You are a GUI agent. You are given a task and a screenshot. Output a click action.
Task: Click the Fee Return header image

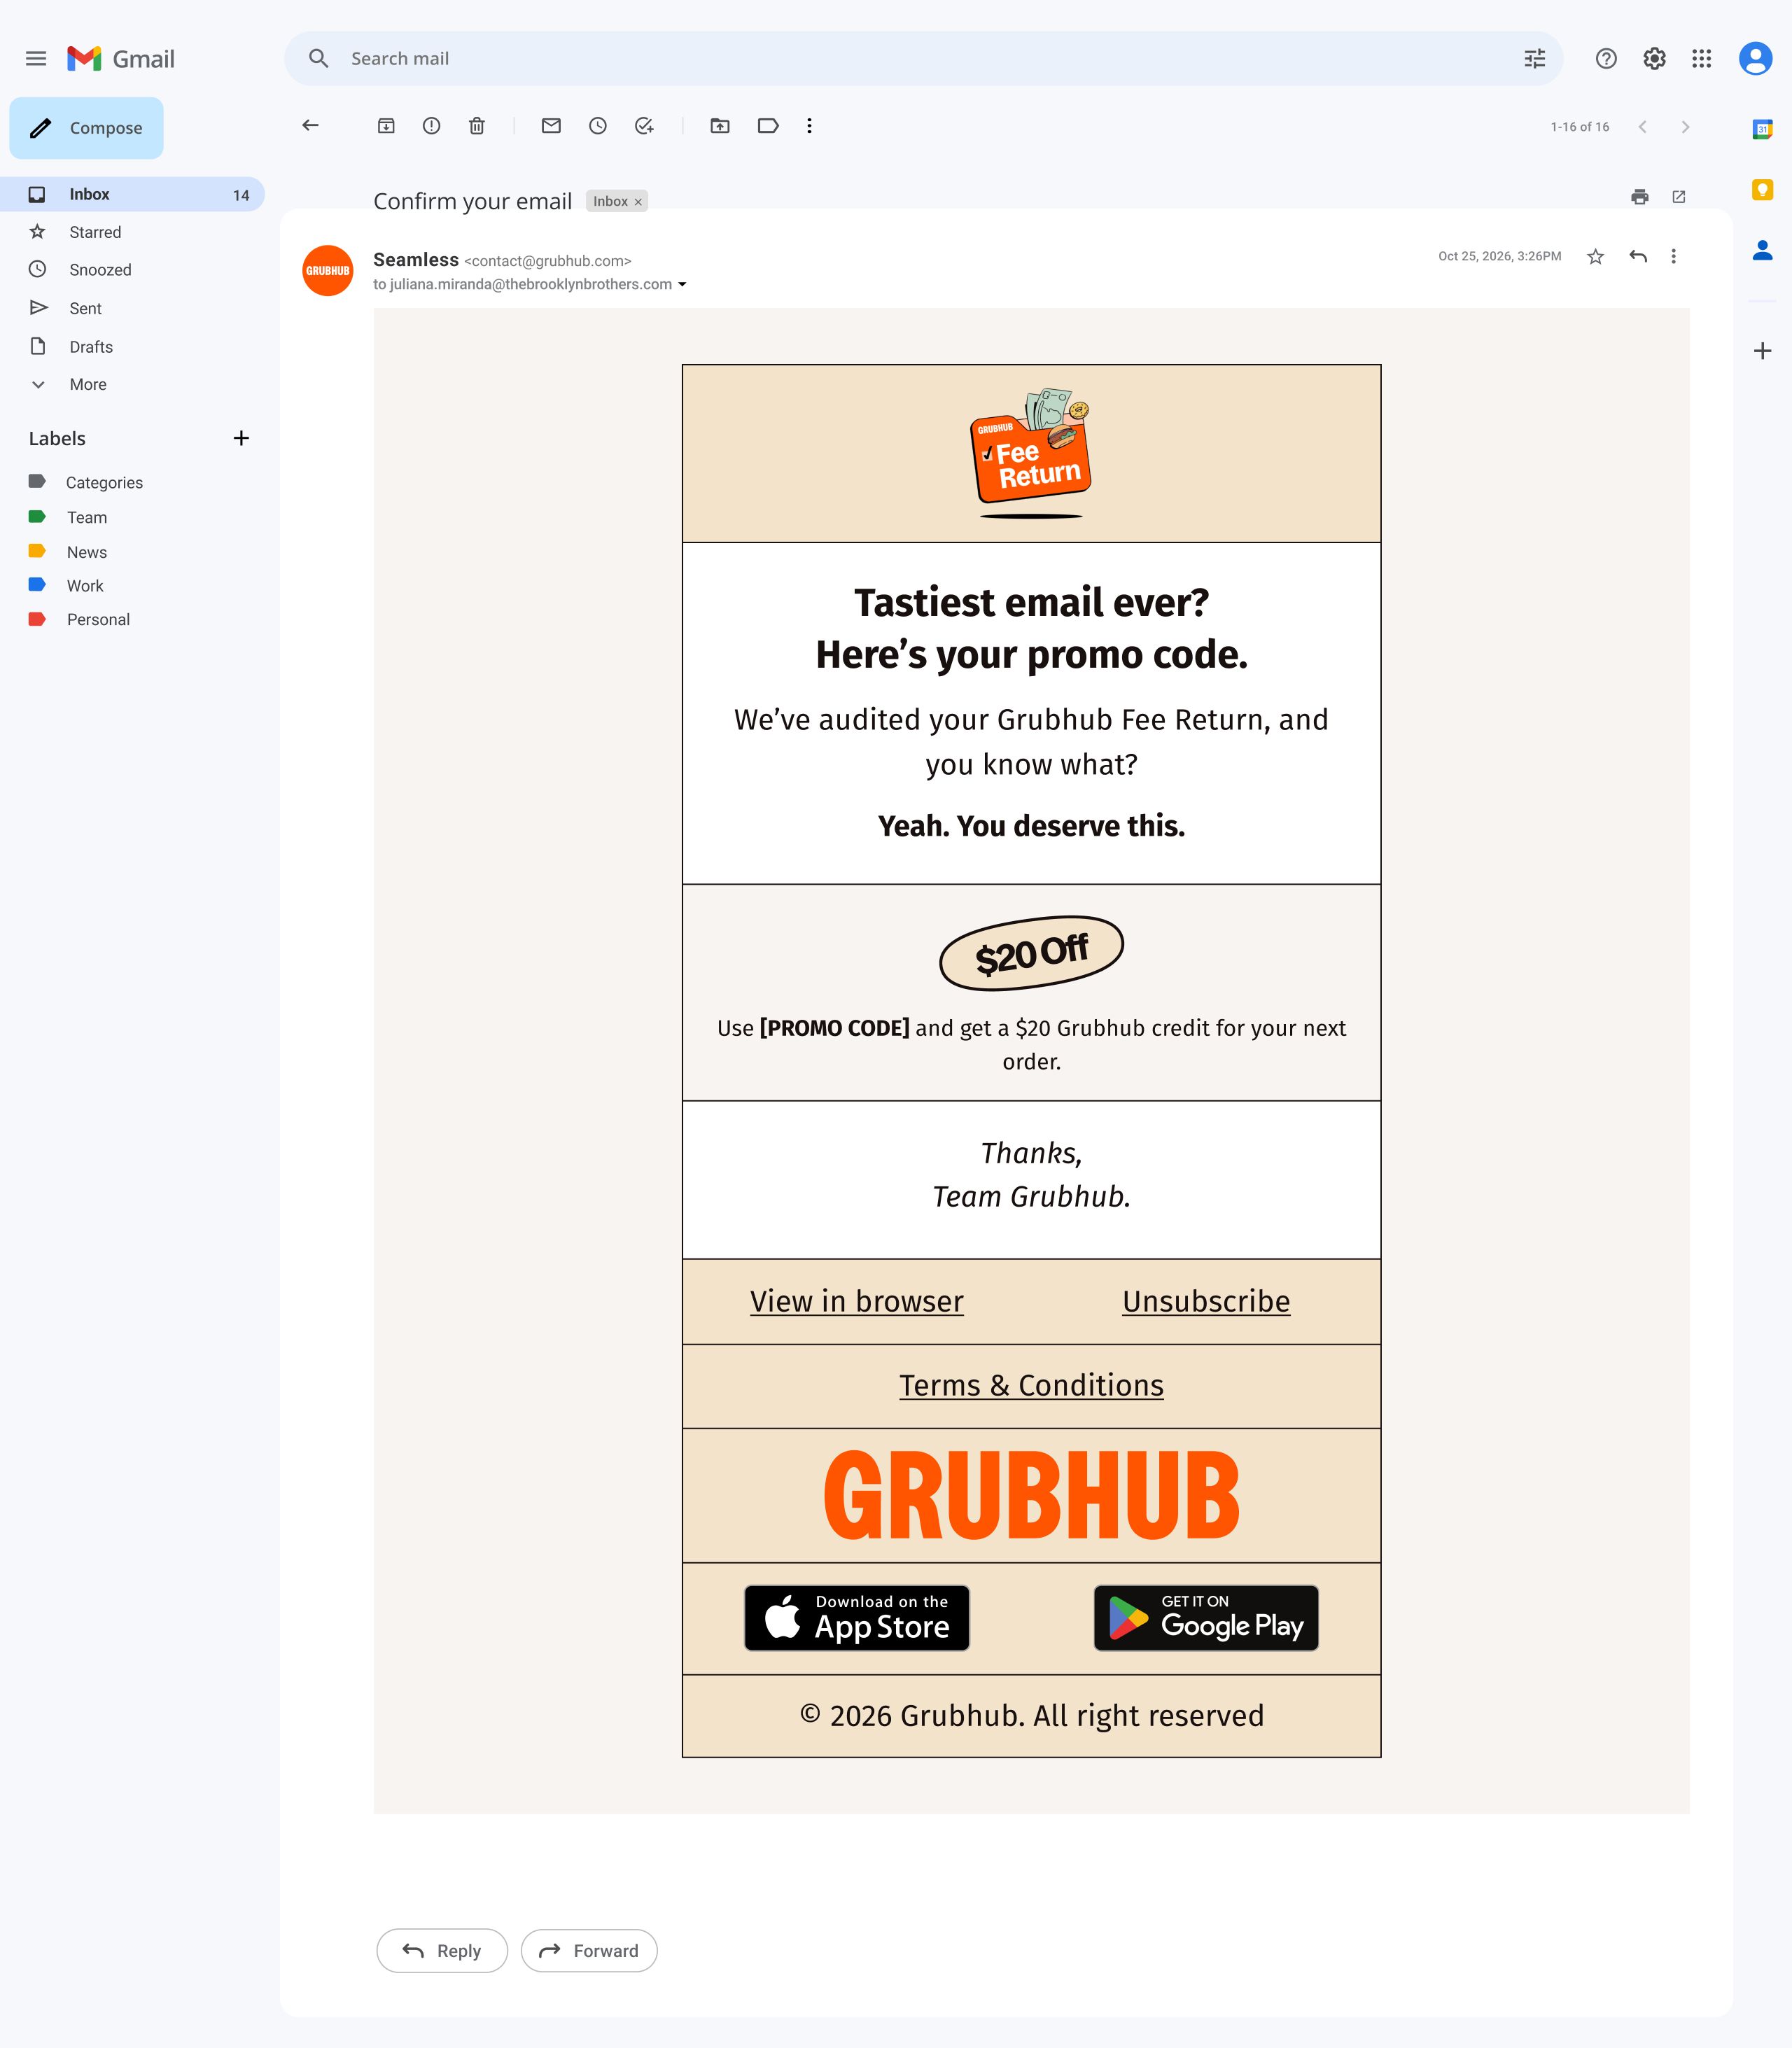click(1031, 454)
